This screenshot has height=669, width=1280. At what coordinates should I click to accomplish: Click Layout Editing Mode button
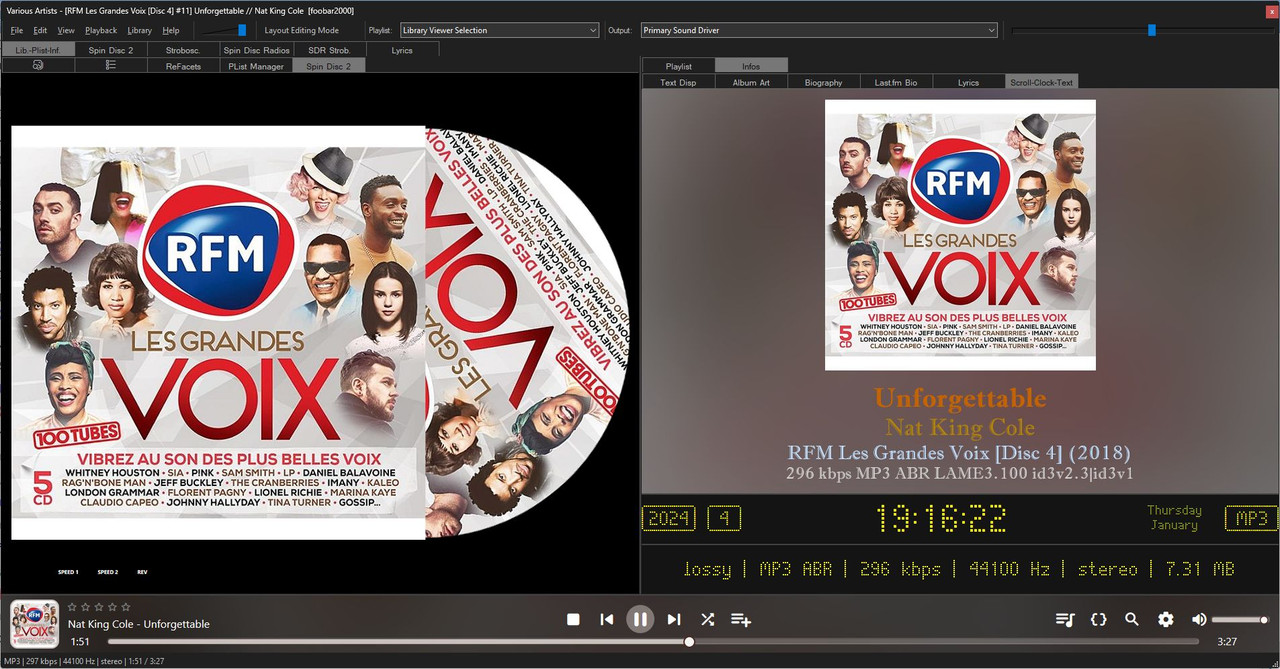tap(302, 30)
